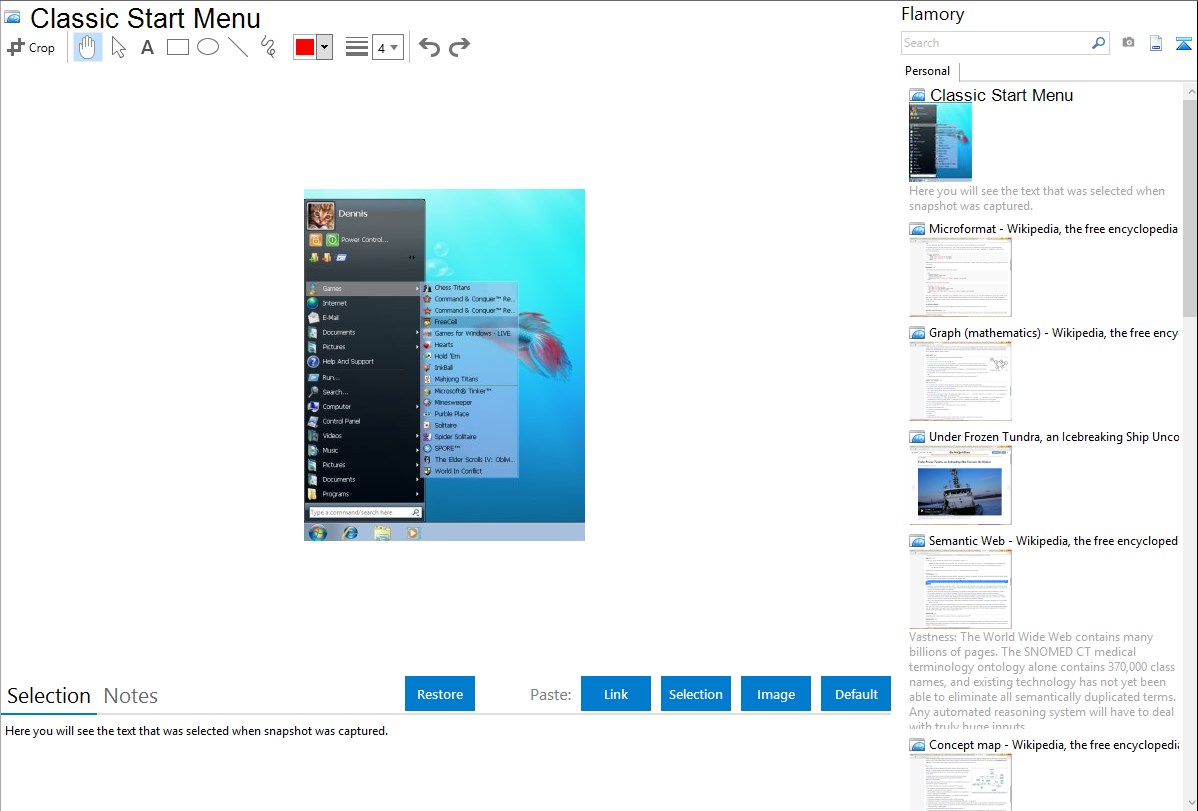Click the icon beside Under Frozen Tundra entry
The width and height of the screenshot is (1198, 811).
pyautogui.click(x=918, y=437)
